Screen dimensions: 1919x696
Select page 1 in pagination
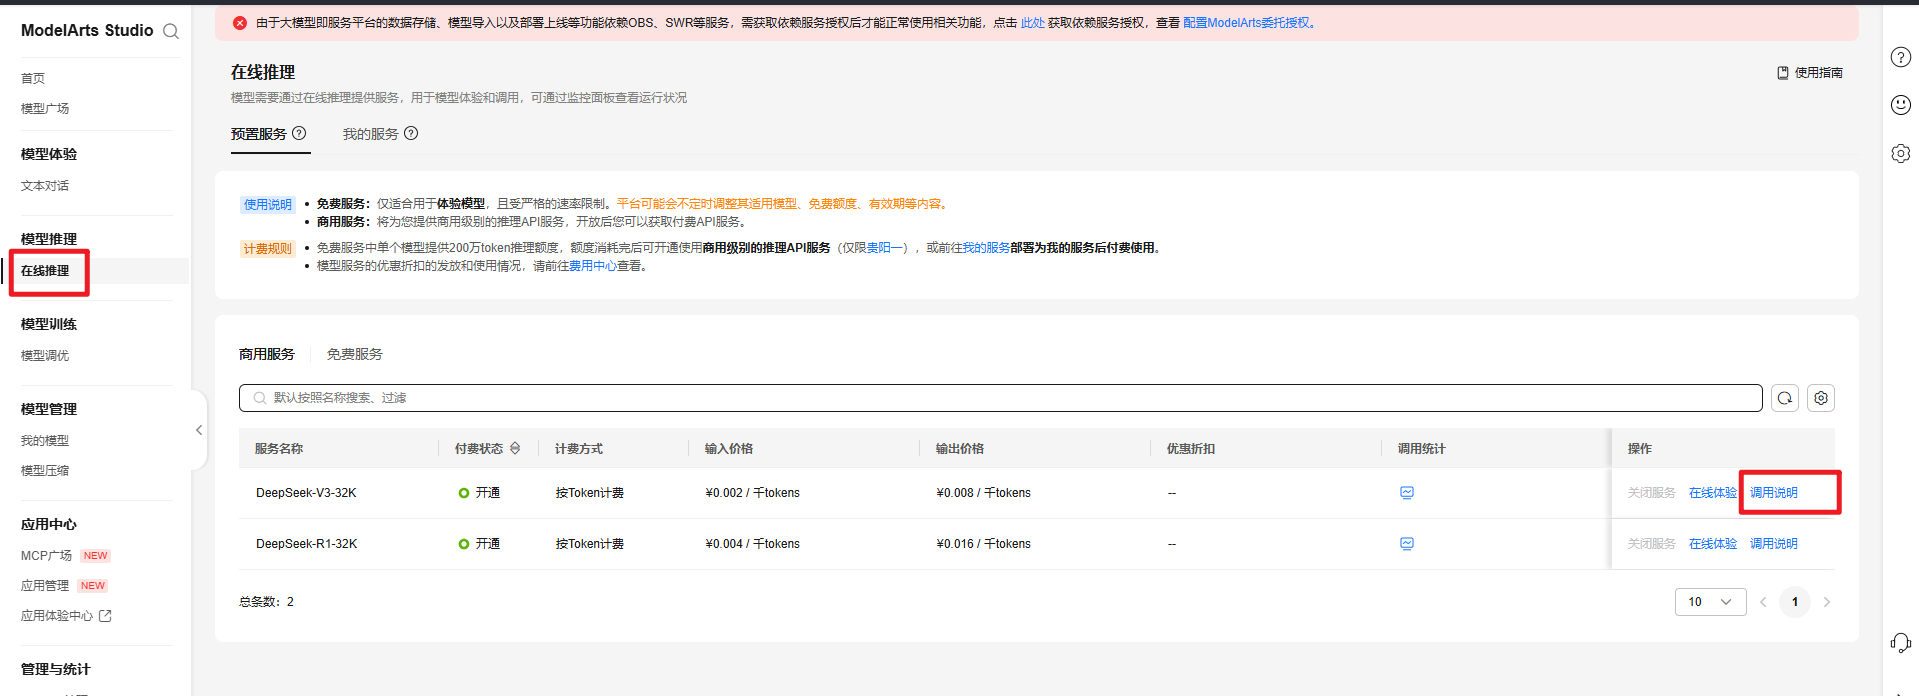1795,602
